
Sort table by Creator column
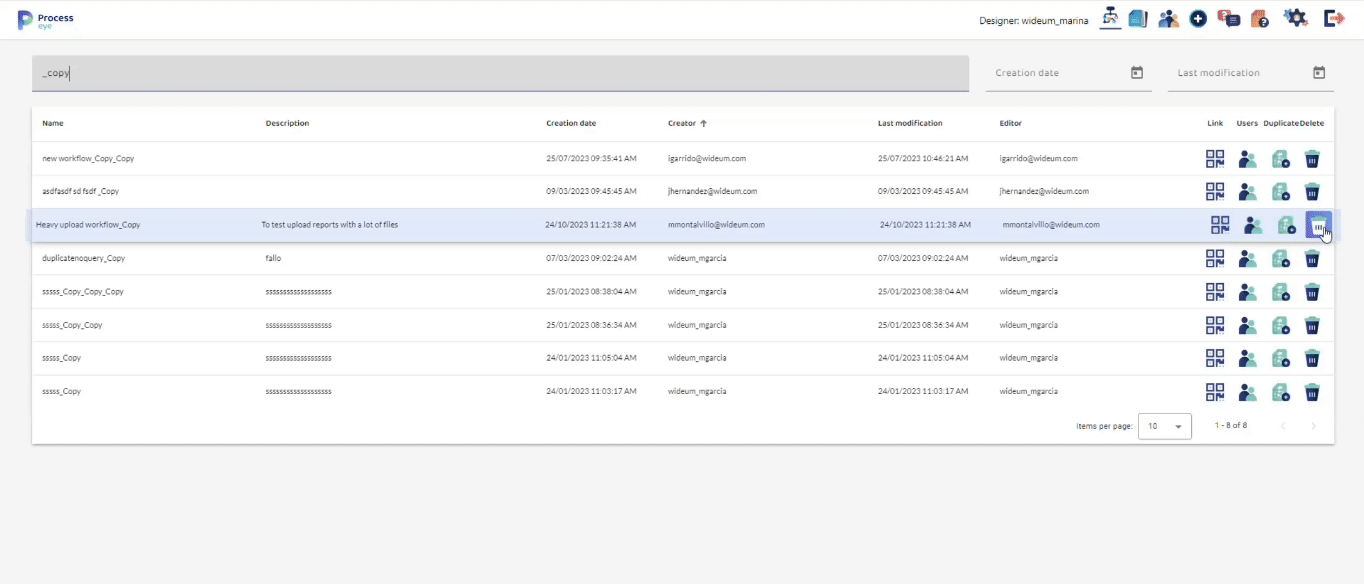(682, 124)
